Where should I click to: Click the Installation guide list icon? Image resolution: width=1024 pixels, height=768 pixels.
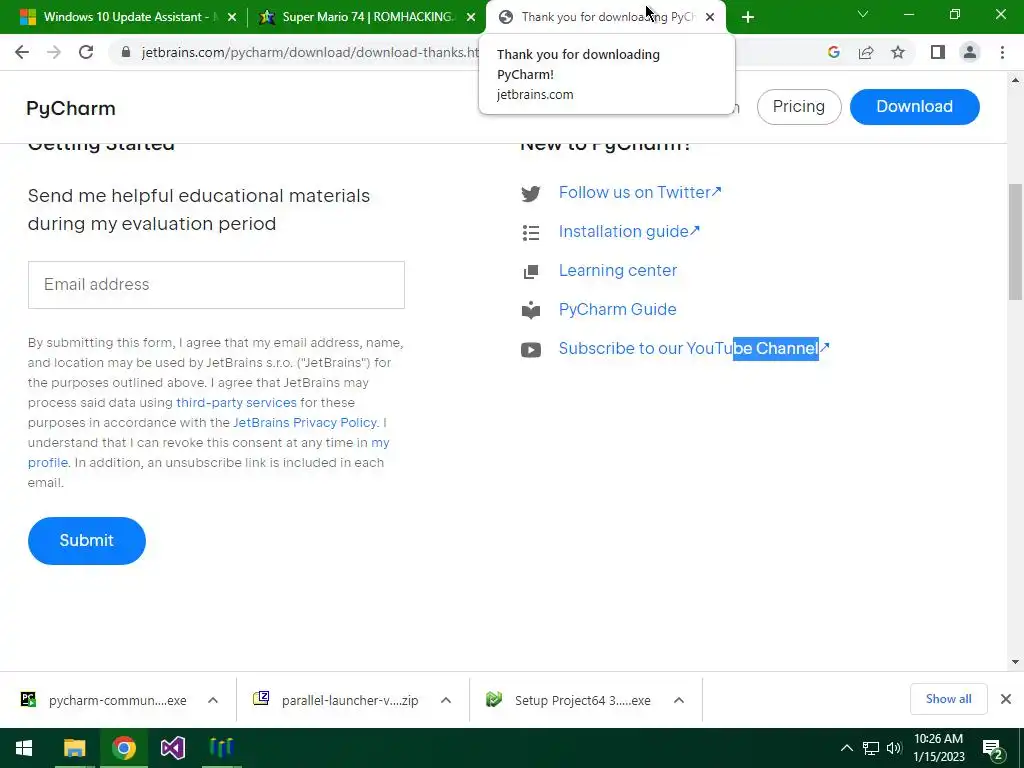pos(531,232)
